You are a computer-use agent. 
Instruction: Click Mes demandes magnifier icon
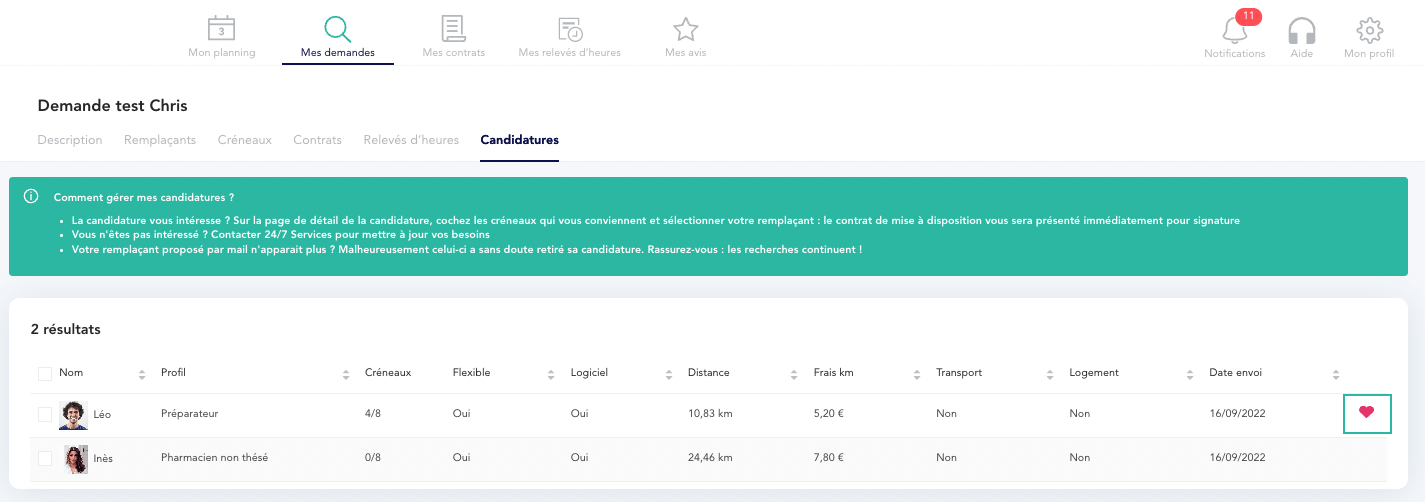338,28
